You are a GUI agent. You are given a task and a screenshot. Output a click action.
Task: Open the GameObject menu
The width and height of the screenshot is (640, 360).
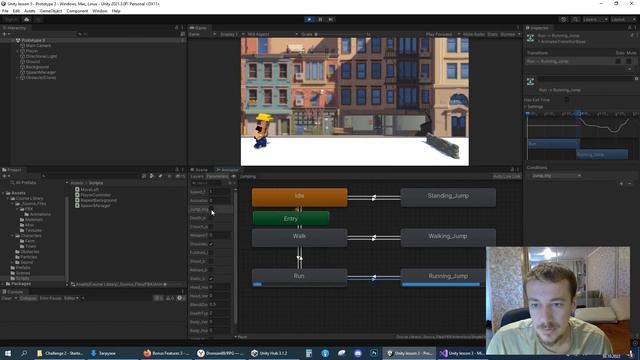[x=51, y=11]
